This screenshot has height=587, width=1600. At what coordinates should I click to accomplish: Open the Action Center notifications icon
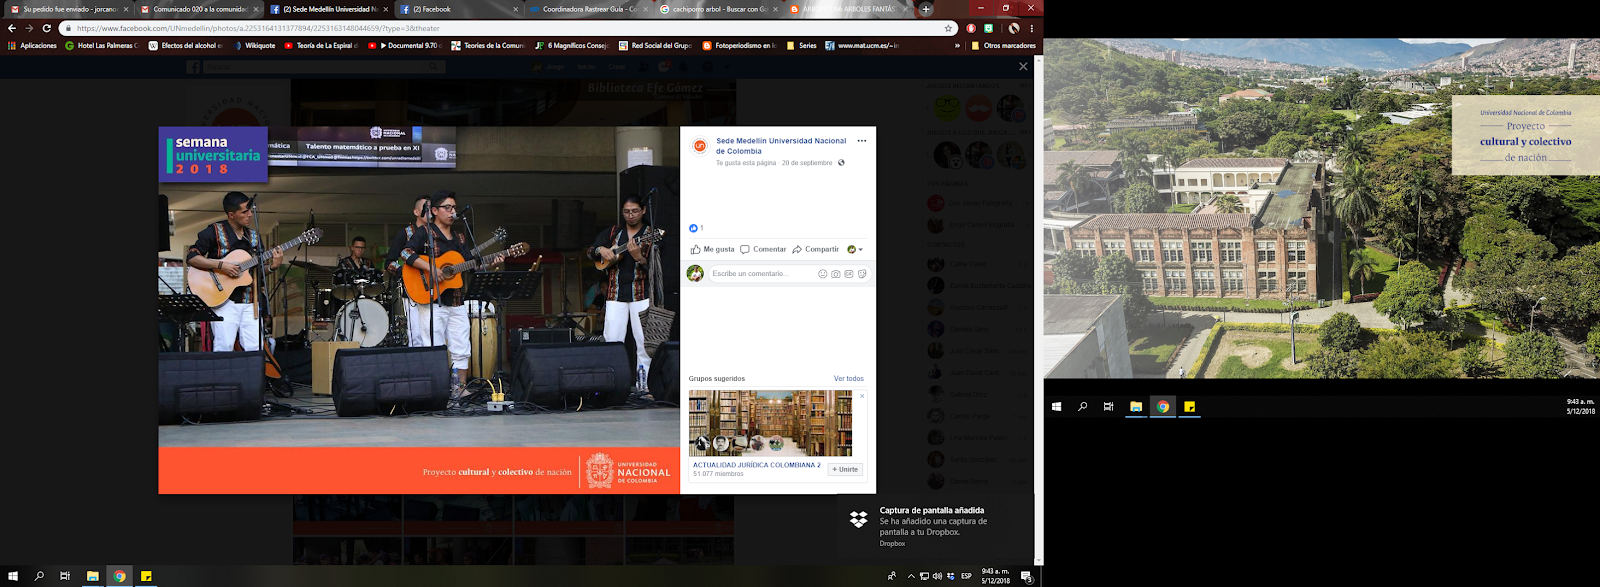[1026, 576]
